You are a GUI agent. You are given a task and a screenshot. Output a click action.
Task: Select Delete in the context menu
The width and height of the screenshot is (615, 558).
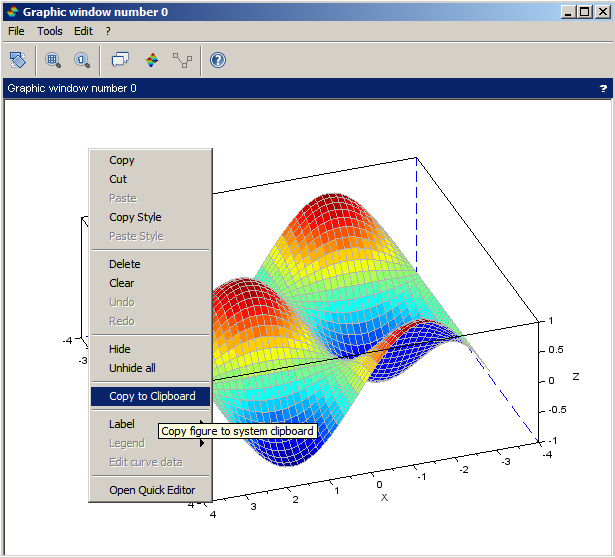(x=125, y=264)
